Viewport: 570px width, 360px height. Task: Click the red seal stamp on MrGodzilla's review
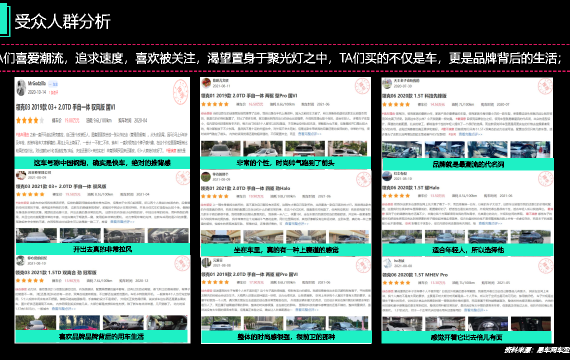[181, 91]
